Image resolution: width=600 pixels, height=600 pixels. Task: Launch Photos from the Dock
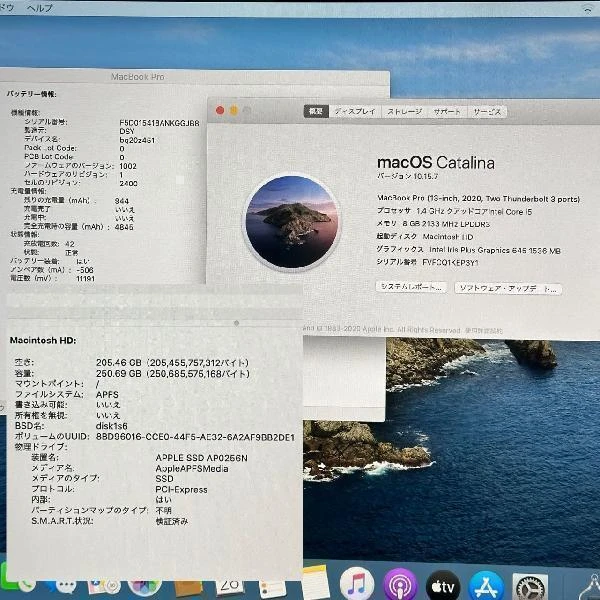click(x=144, y=587)
